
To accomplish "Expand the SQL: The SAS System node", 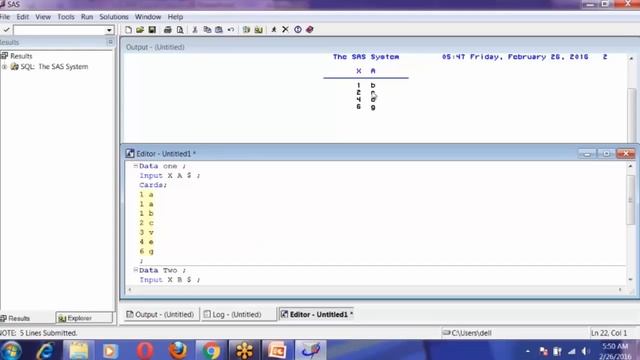I will pos(4,67).
